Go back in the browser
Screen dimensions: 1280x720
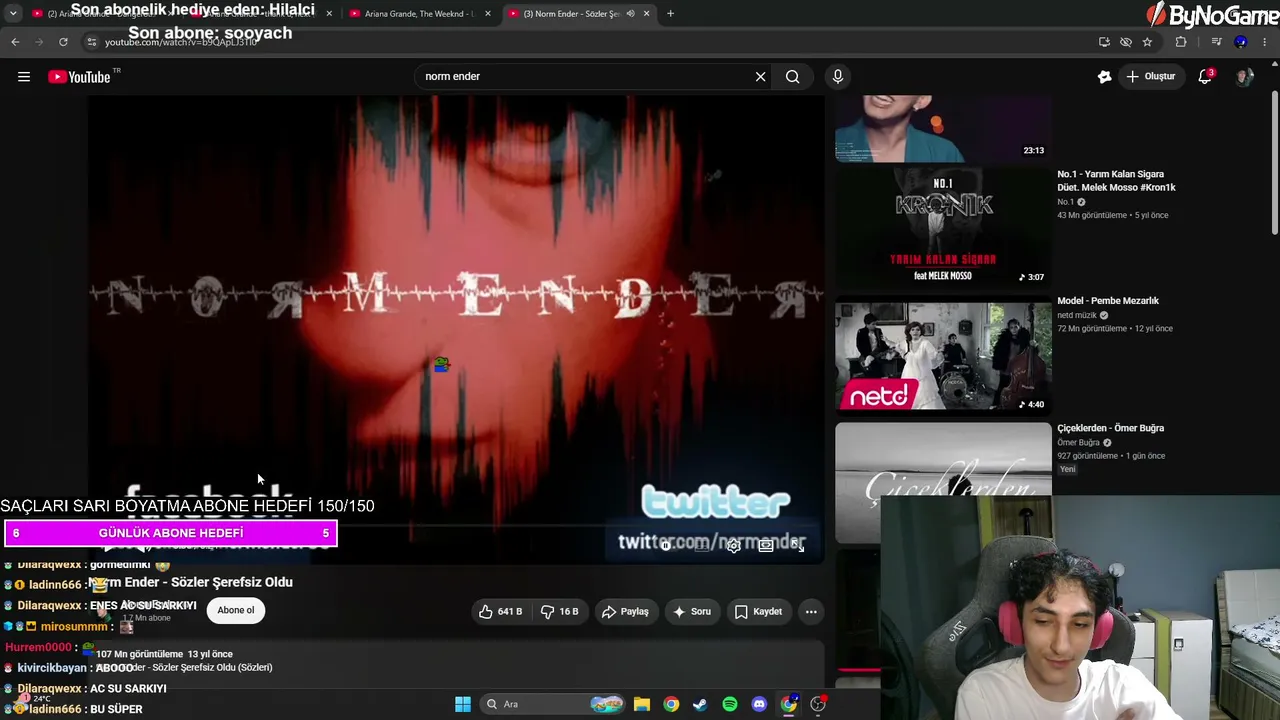tap(15, 42)
